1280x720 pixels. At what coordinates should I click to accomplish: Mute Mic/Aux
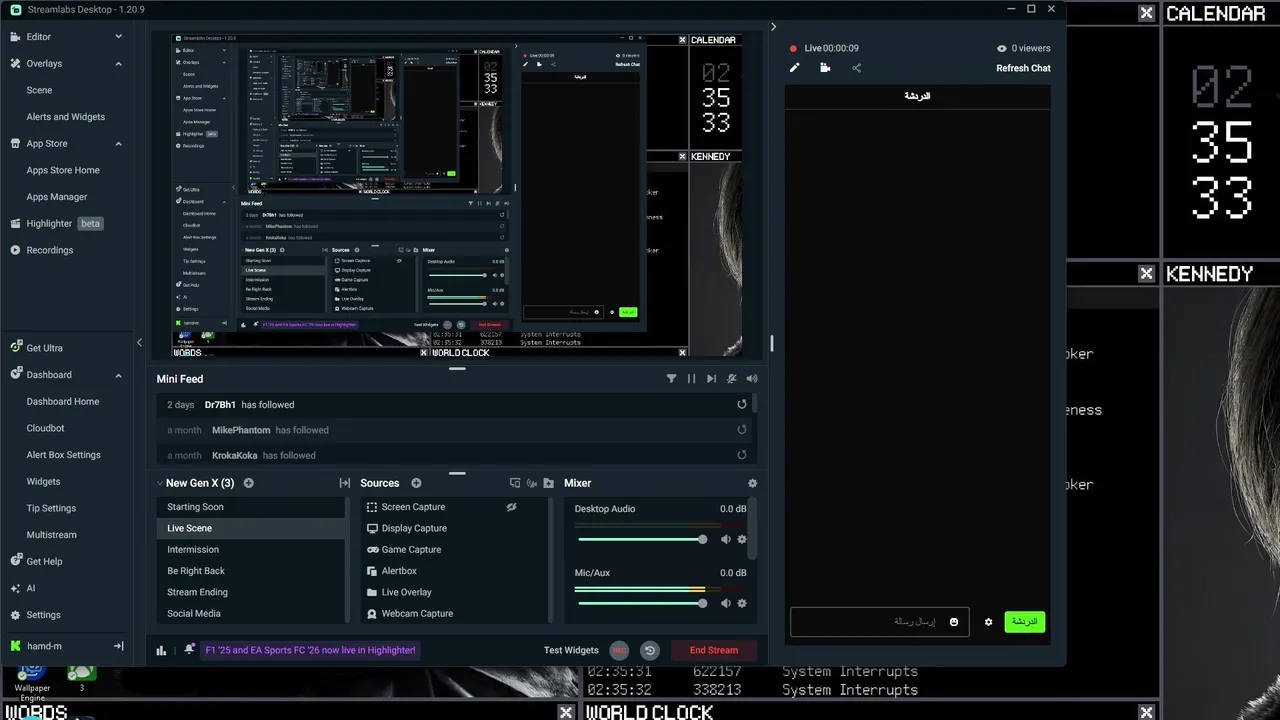coord(726,603)
